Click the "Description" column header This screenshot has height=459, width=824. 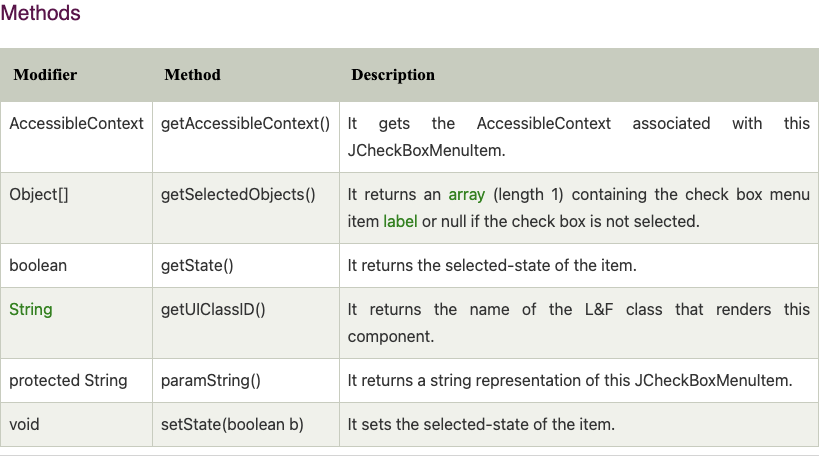393,75
